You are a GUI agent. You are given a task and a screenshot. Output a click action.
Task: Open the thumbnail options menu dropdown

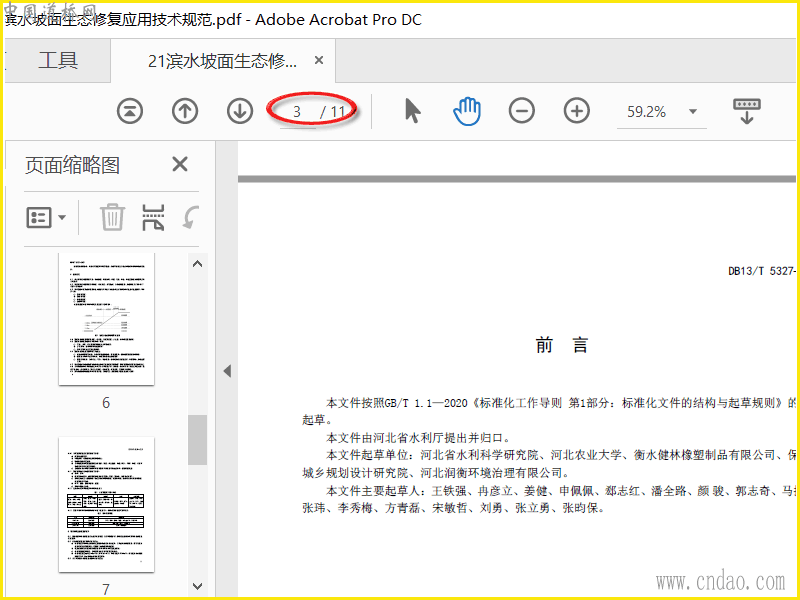click(45, 218)
